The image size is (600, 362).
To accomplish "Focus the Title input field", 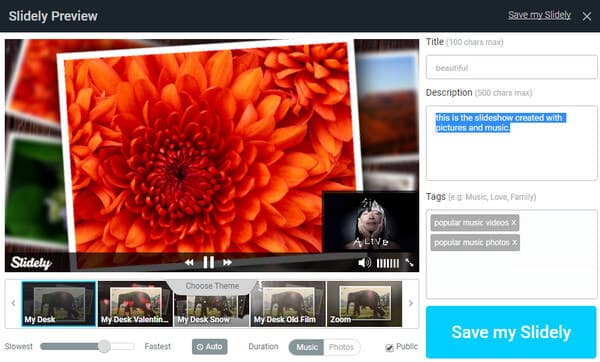I will 512,67.
